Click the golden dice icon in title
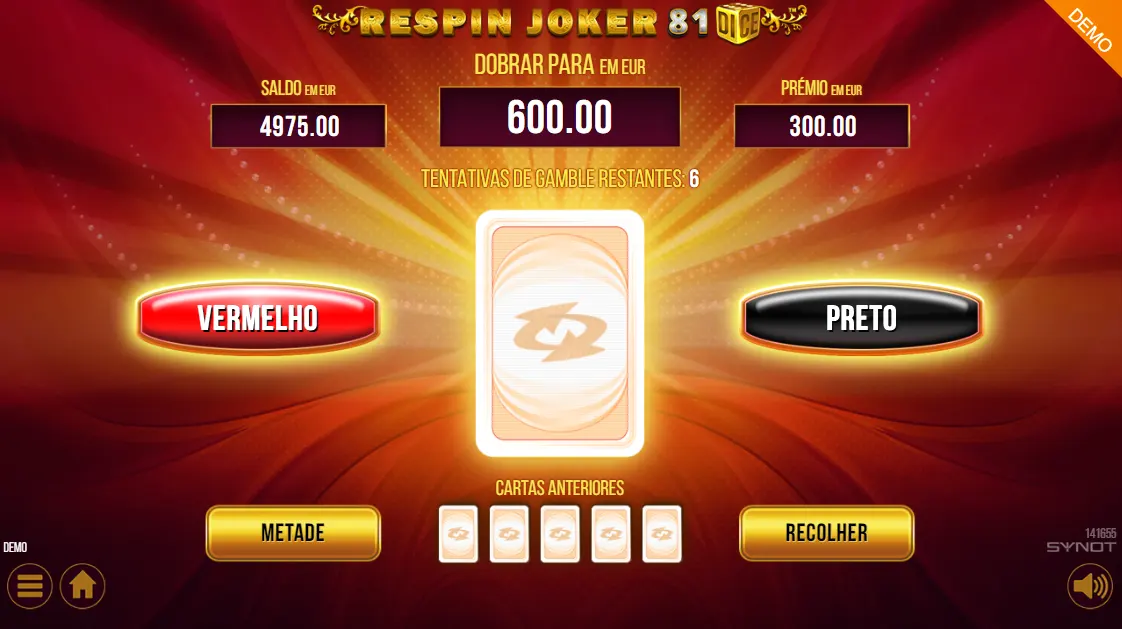The width and height of the screenshot is (1122, 629). (737, 24)
